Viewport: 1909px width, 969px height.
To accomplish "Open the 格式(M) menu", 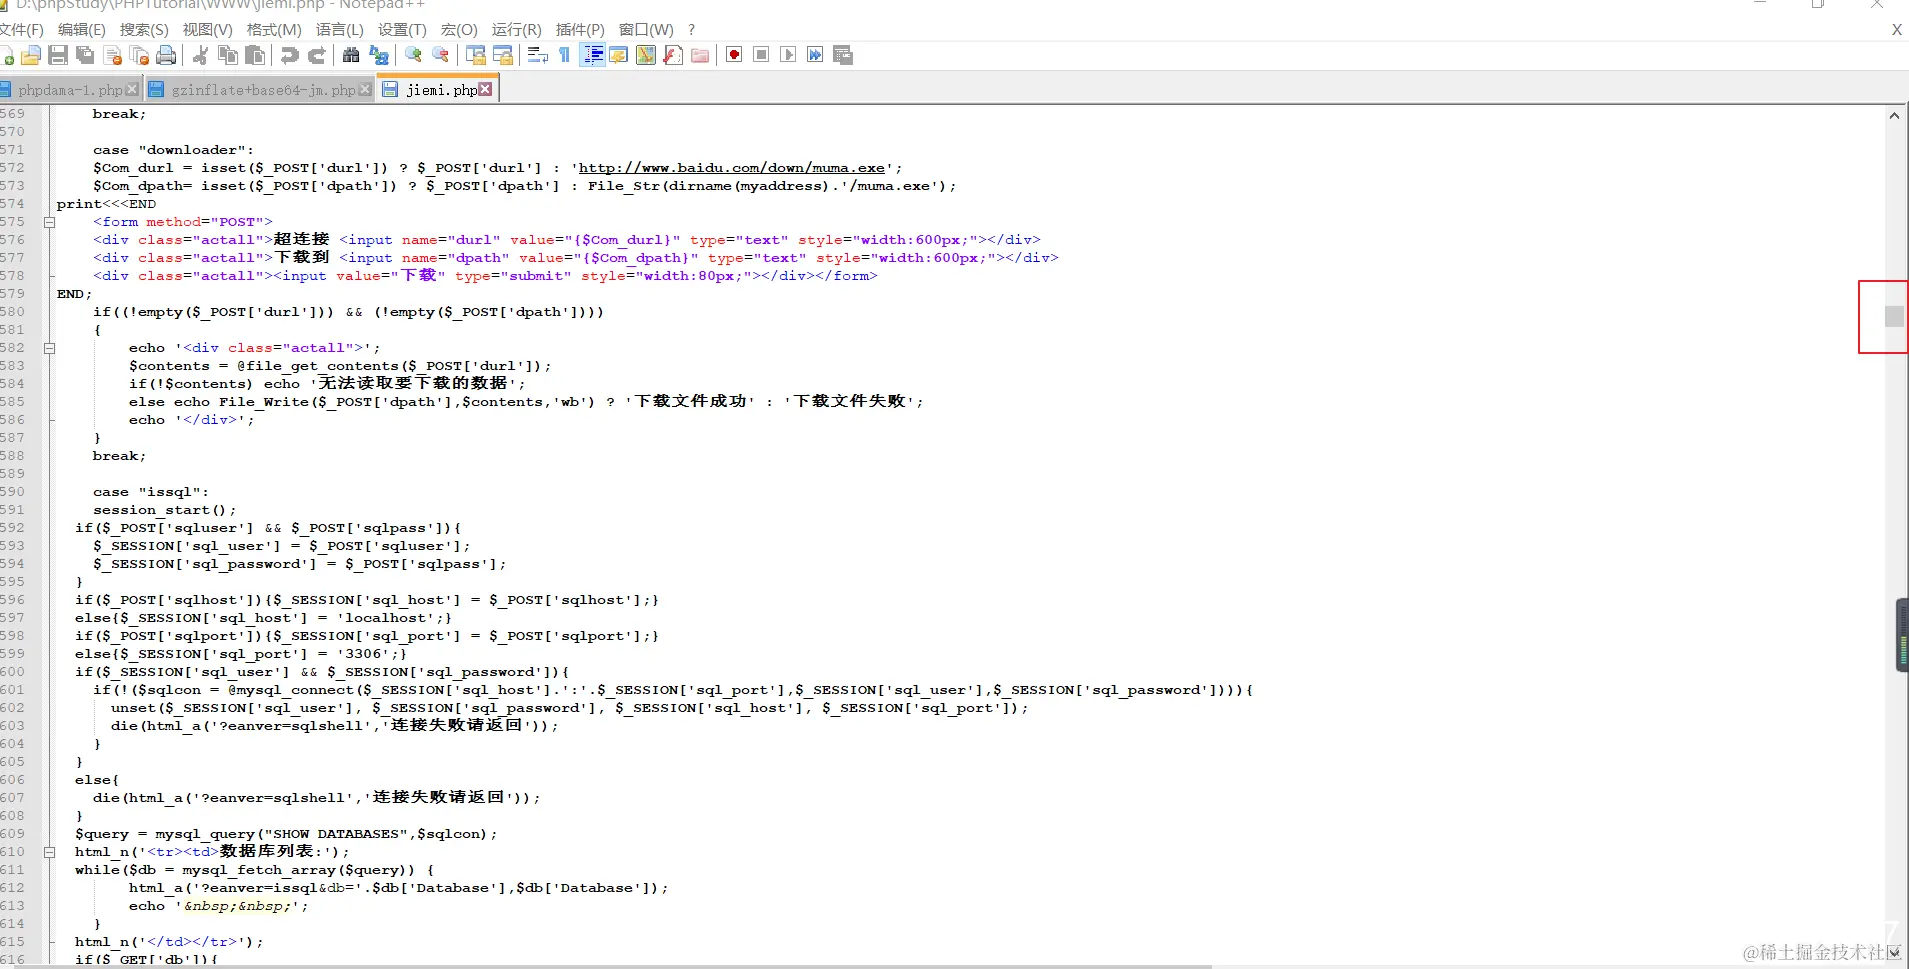I will point(274,30).
